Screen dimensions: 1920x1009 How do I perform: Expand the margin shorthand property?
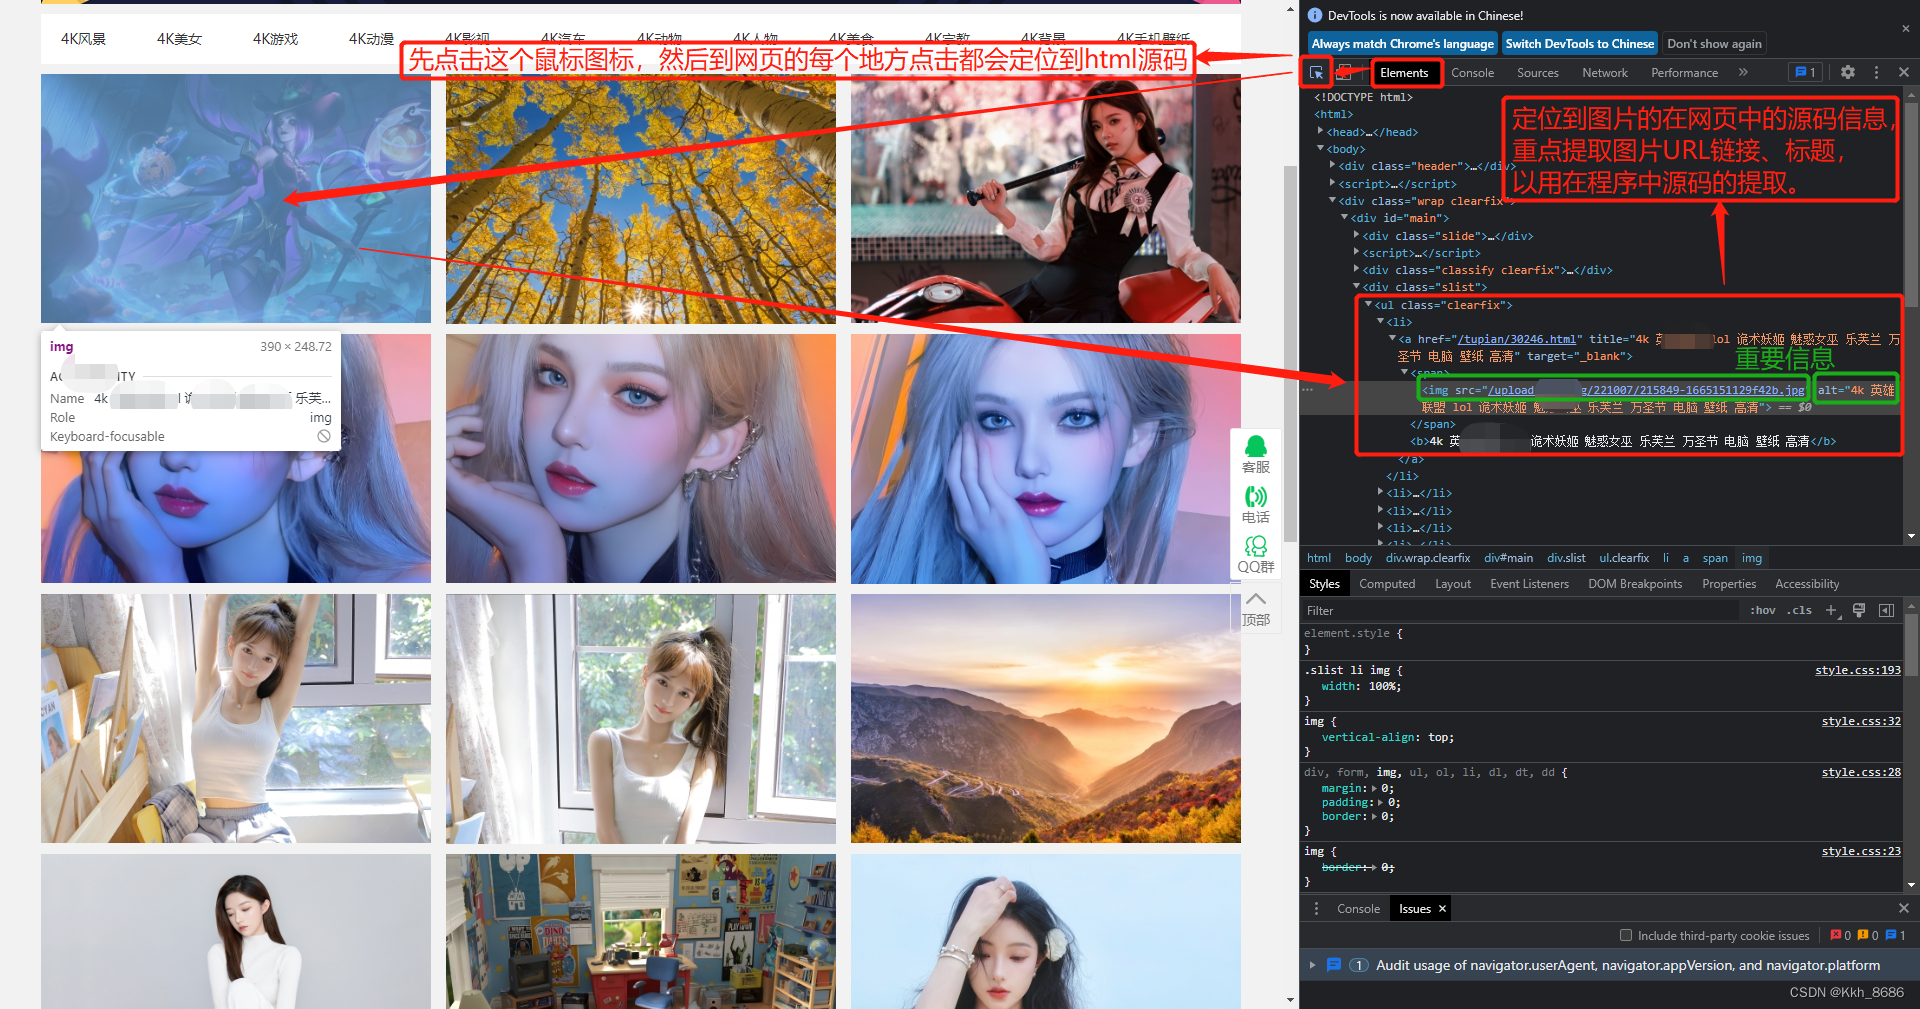pyautogui.click(x=1374, y=789)
